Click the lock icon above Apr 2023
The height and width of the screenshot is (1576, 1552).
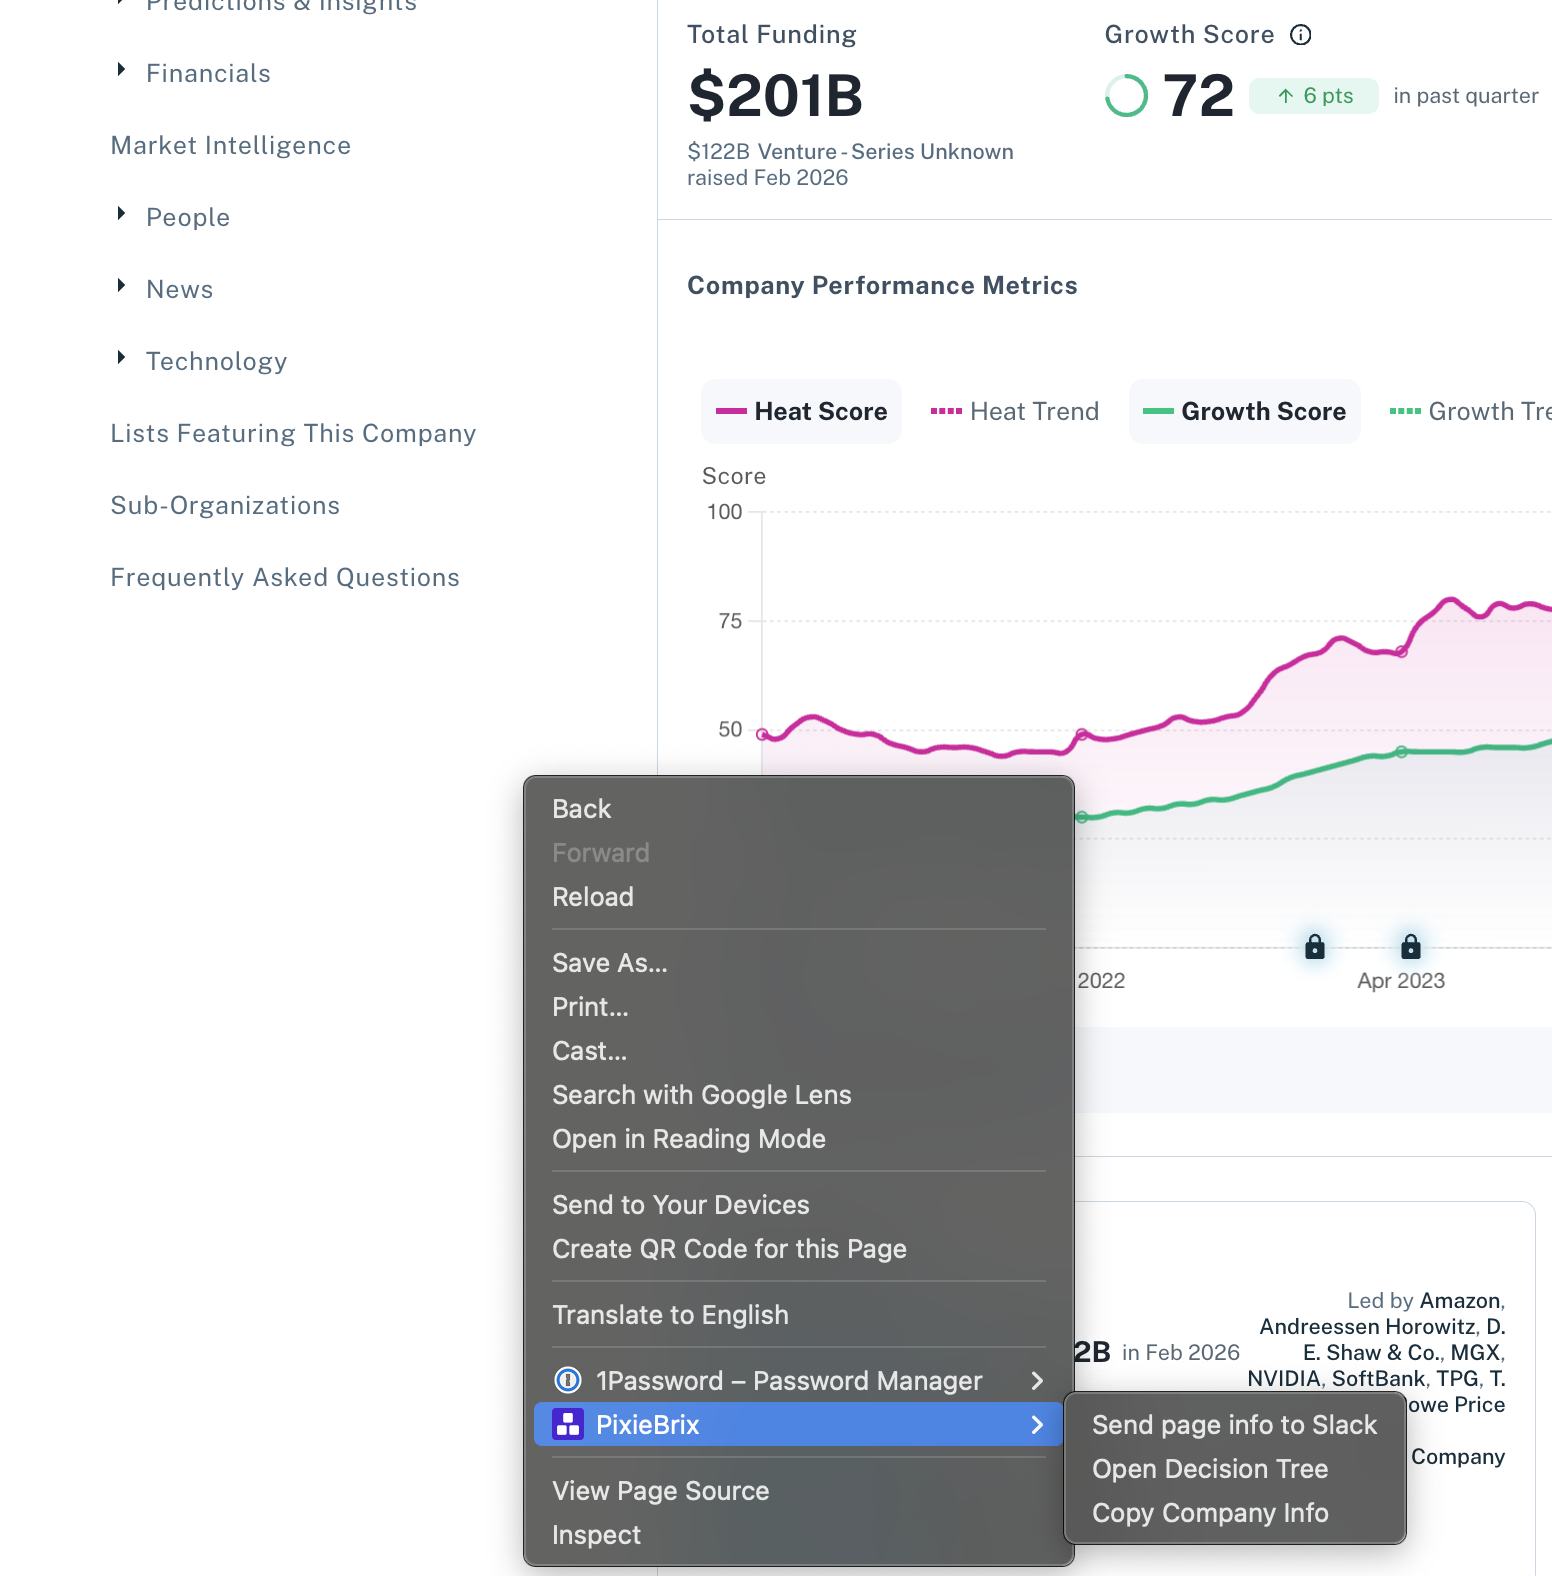pyautogui.click(x=1410, y=946)
